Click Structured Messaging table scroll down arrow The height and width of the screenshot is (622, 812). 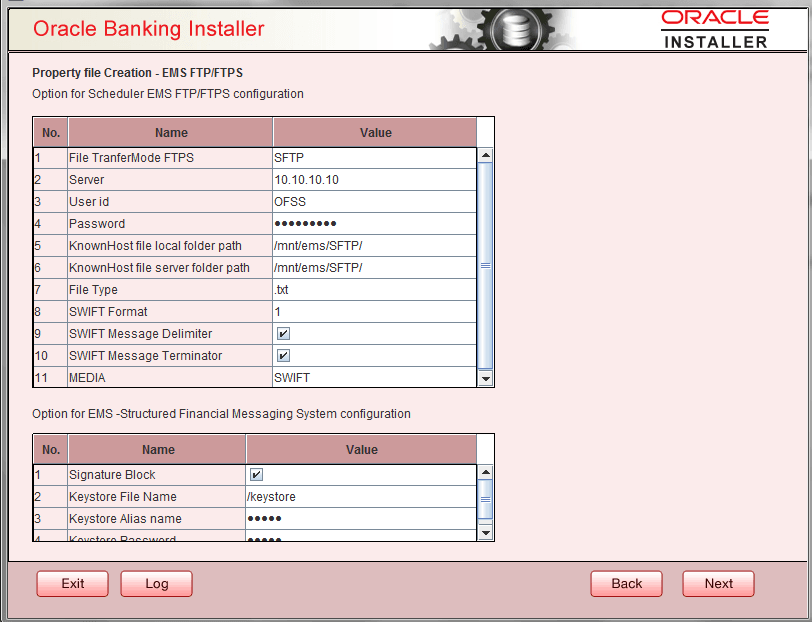pyautogui.click(x=485, y=533)
